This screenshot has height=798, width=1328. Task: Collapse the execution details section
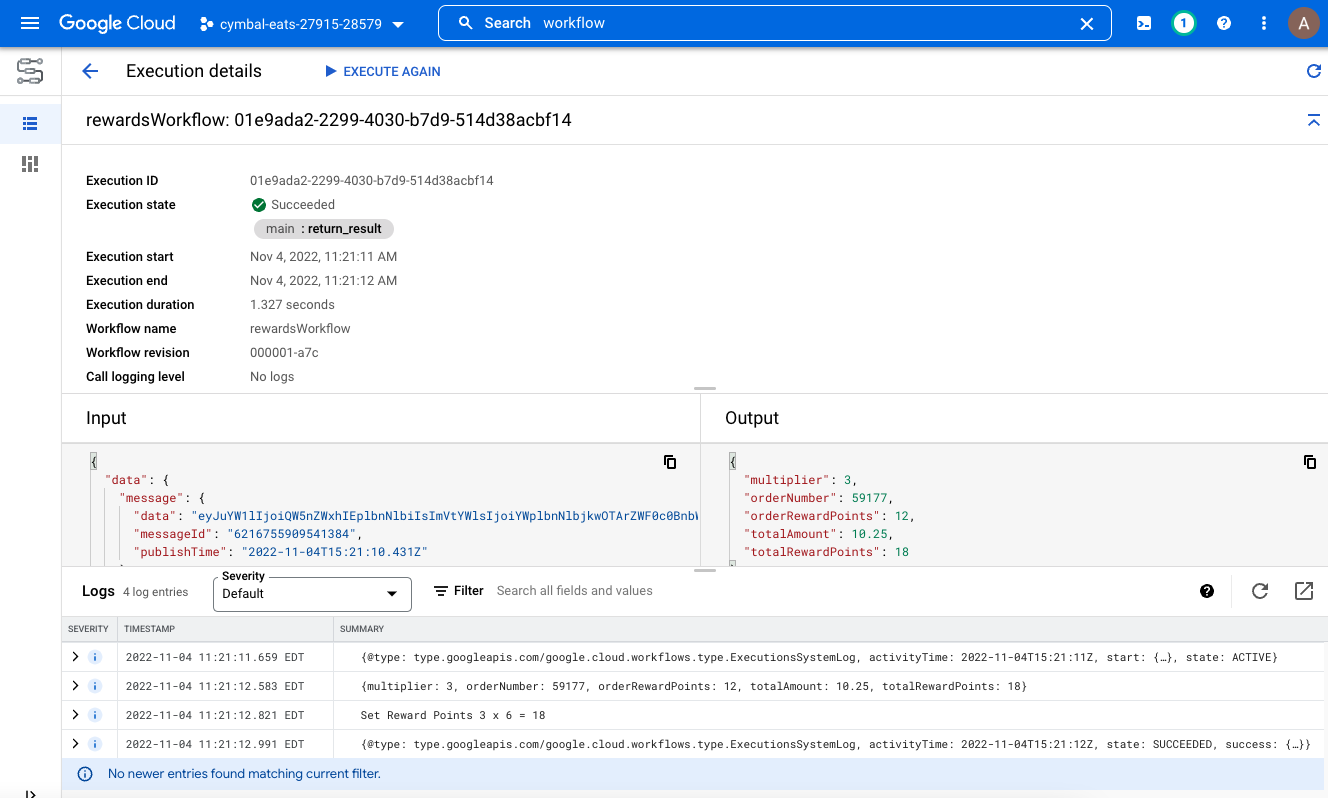coord(1313,120)
